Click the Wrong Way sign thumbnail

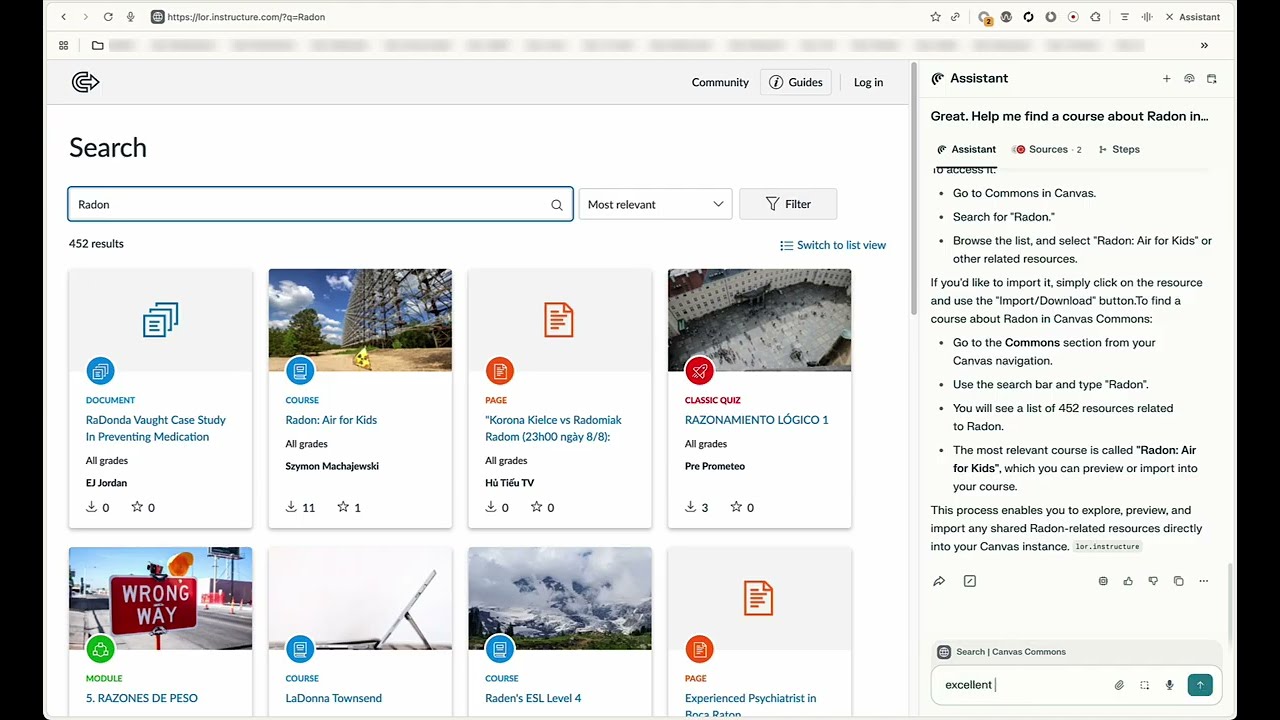pos(160,598)
